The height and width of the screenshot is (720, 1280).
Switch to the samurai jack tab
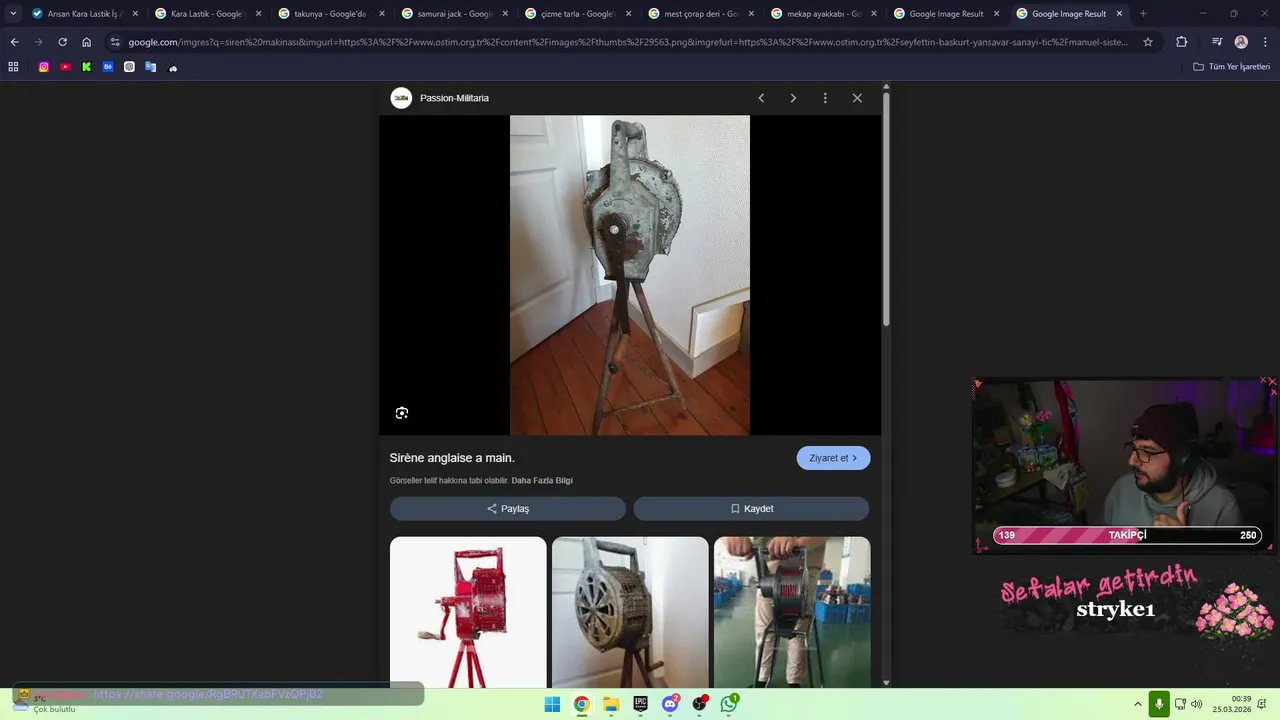453,14
